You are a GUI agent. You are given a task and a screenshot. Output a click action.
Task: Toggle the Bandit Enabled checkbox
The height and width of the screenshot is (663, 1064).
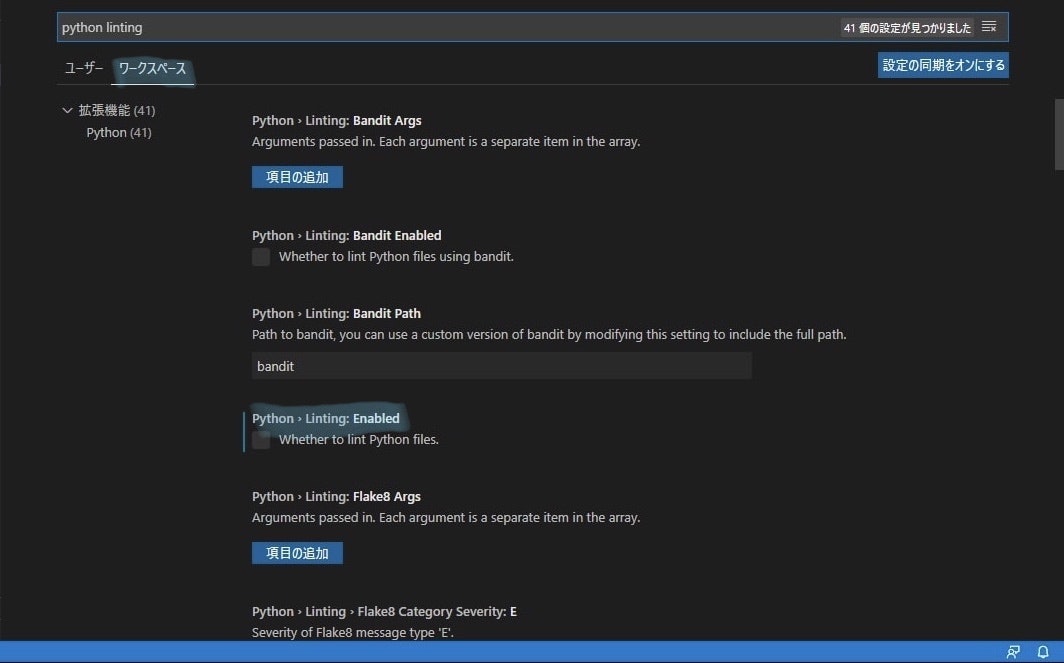(x=261, y=257)
